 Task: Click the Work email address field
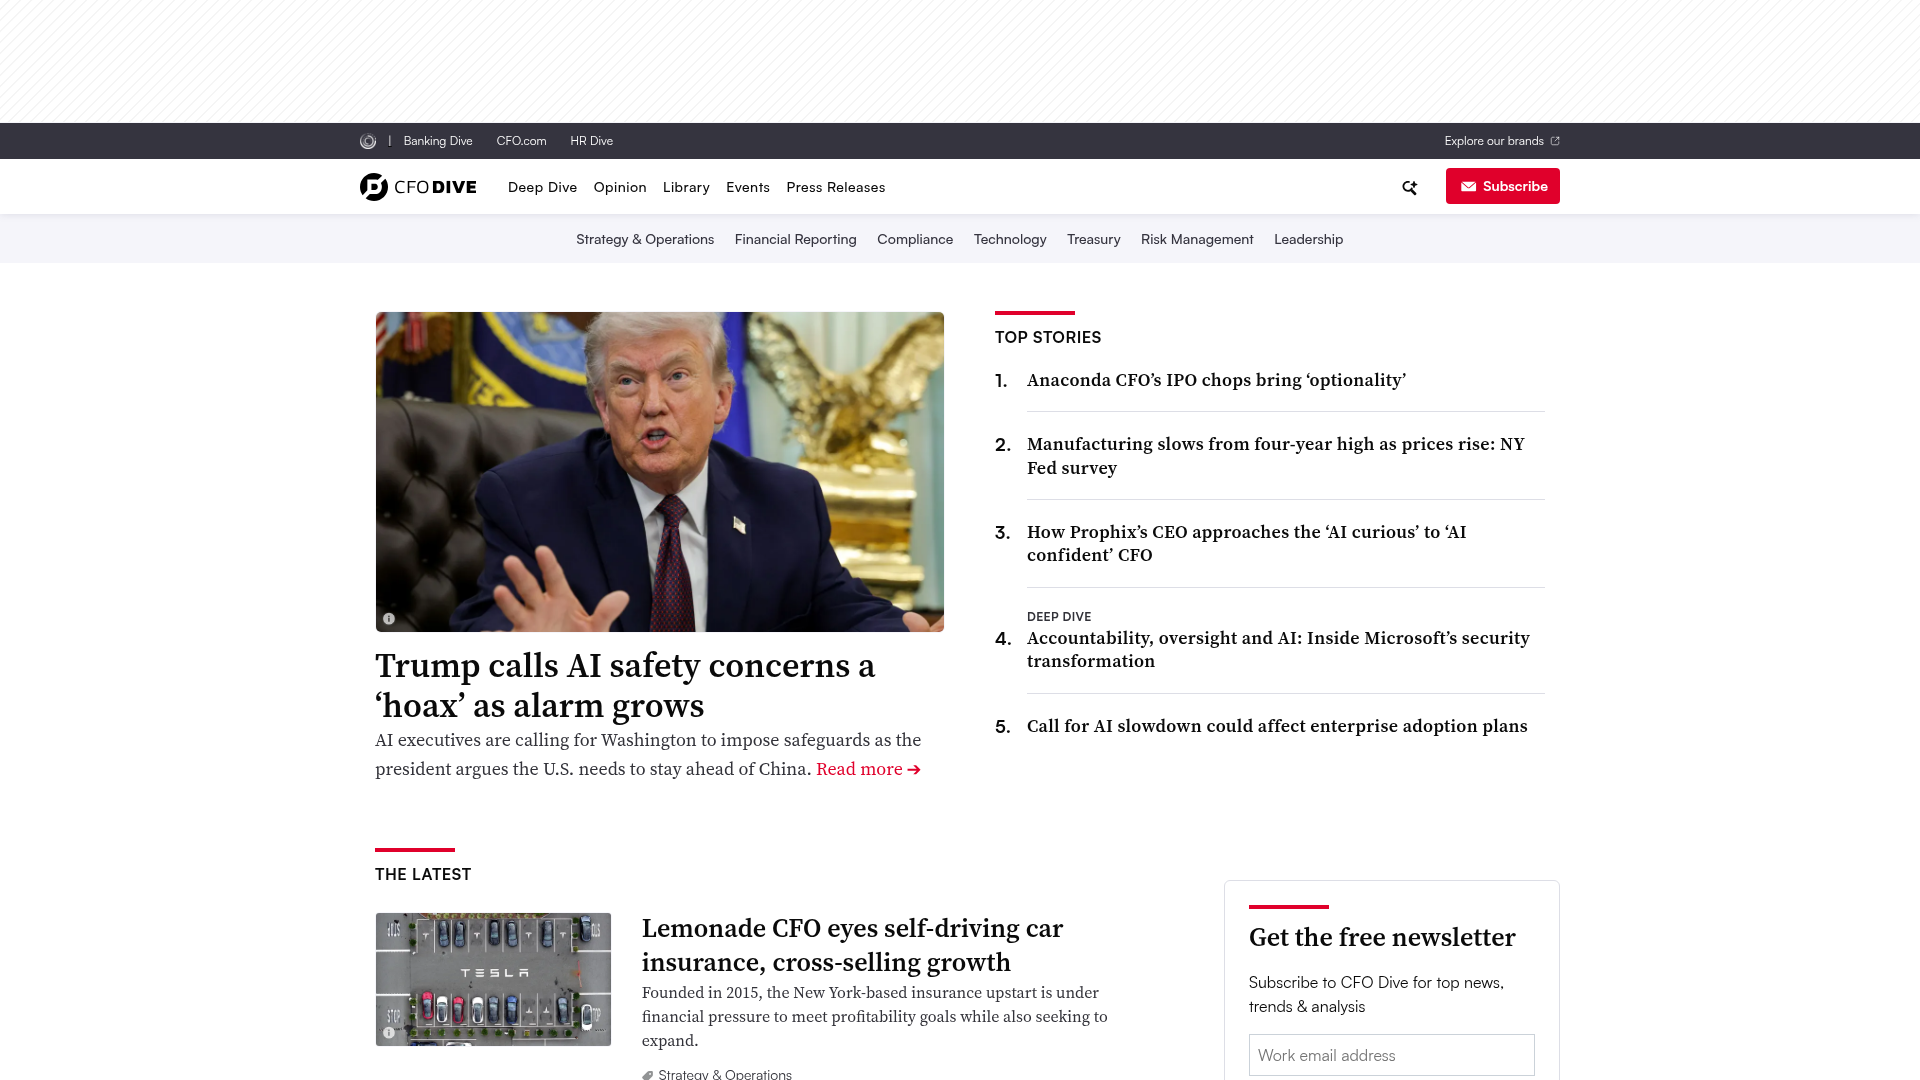click(x=1392, y=1055)
